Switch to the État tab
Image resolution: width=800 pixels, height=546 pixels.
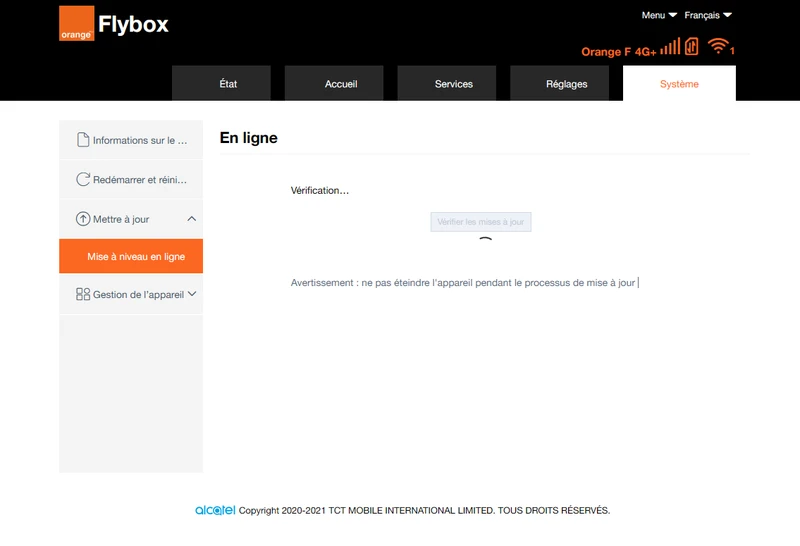tap(221, 83)
